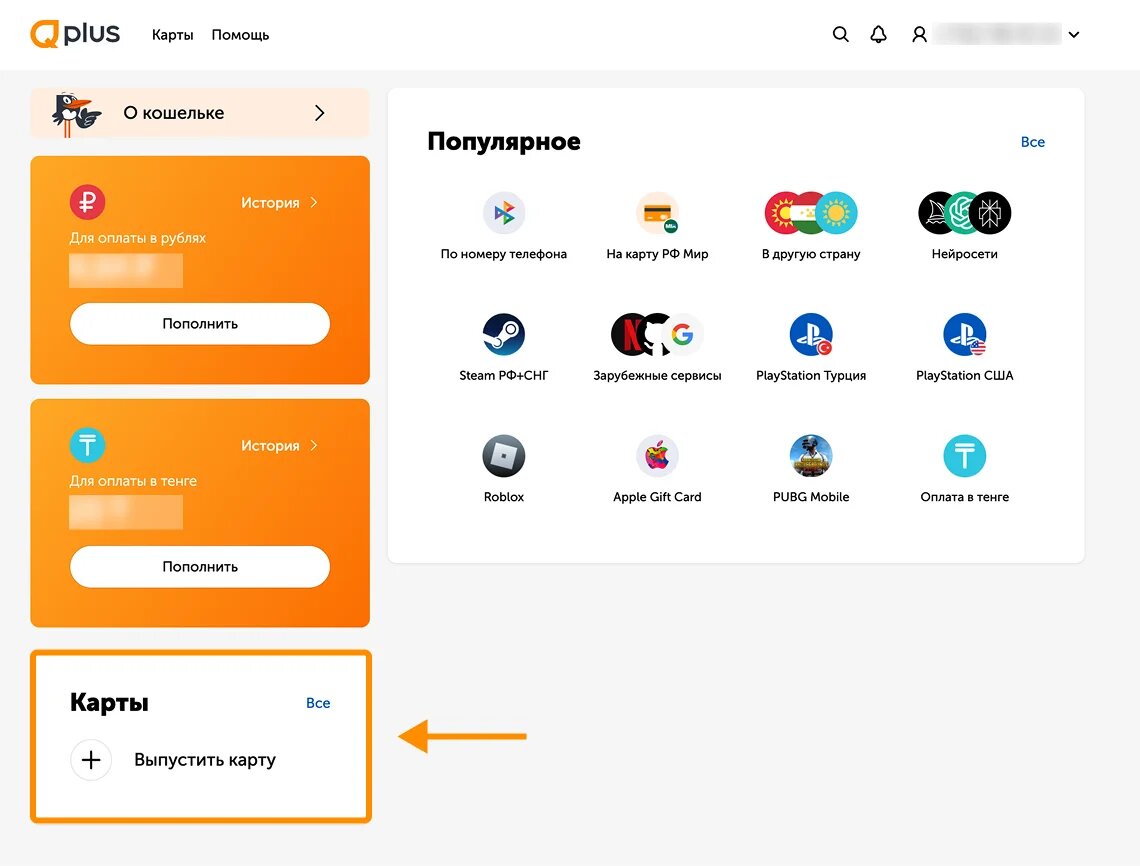Screen dimensions: 1140x866
Task: Click the Qplus logo
Action: 75,33
